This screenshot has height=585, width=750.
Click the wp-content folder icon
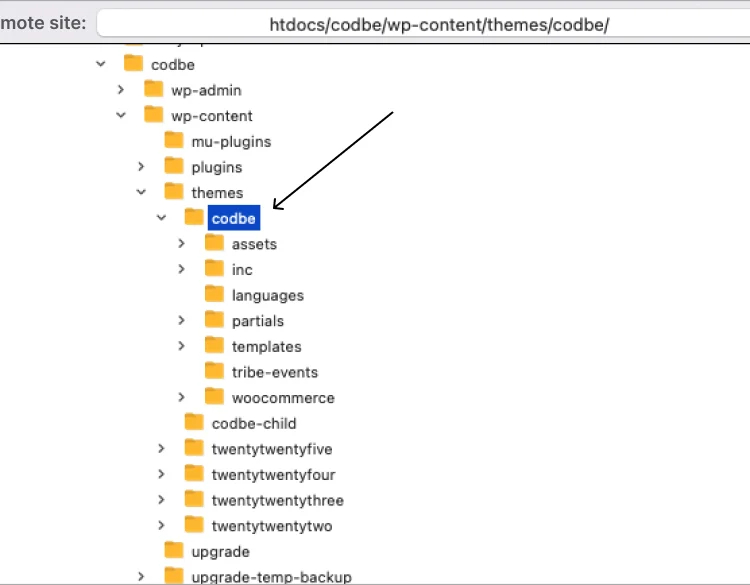click(x=154, y=114)
